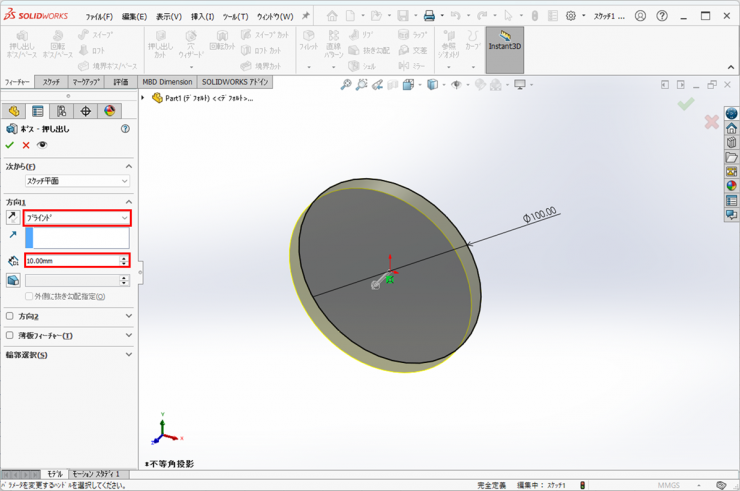Open the DisplayManager color sphere tab
740x491 pixels.
point(110,111)
